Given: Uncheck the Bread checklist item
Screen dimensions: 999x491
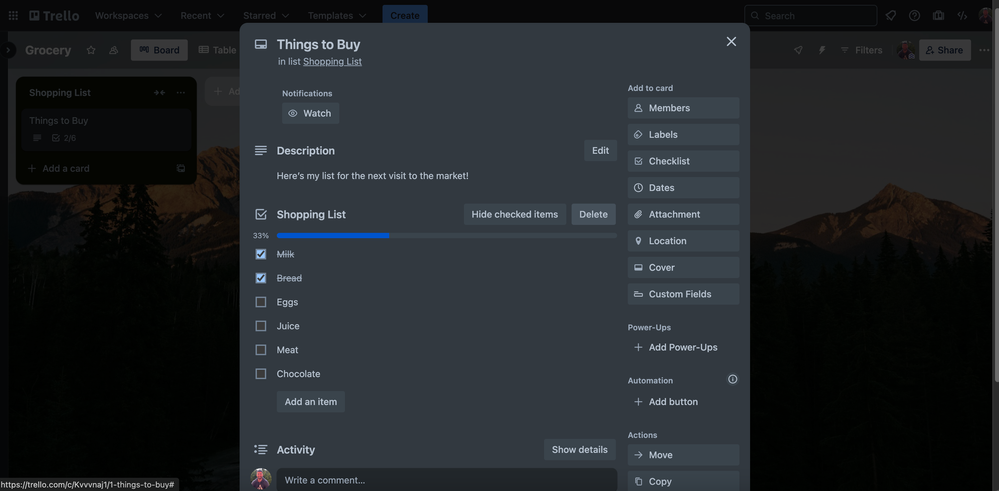Looking at the screenshot, I should pyautogui.click(x=261, y=278).
